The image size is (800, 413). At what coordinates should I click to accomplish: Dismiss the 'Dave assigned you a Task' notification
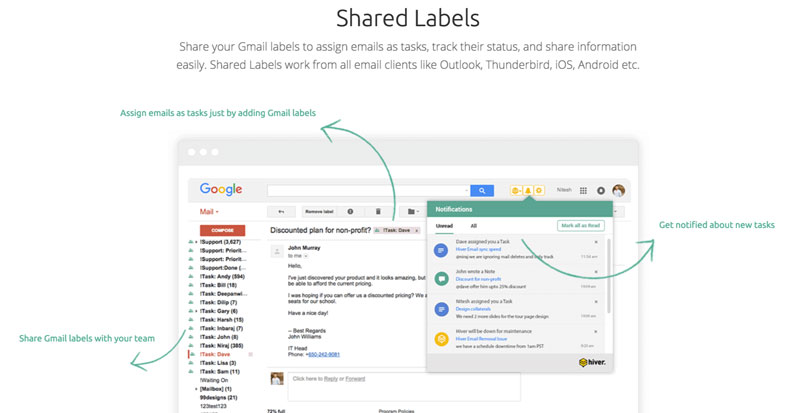596,242
